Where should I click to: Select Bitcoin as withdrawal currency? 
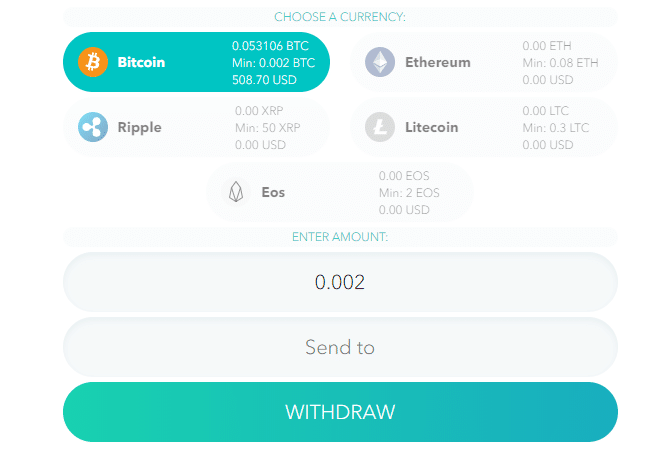pos(196,62)
